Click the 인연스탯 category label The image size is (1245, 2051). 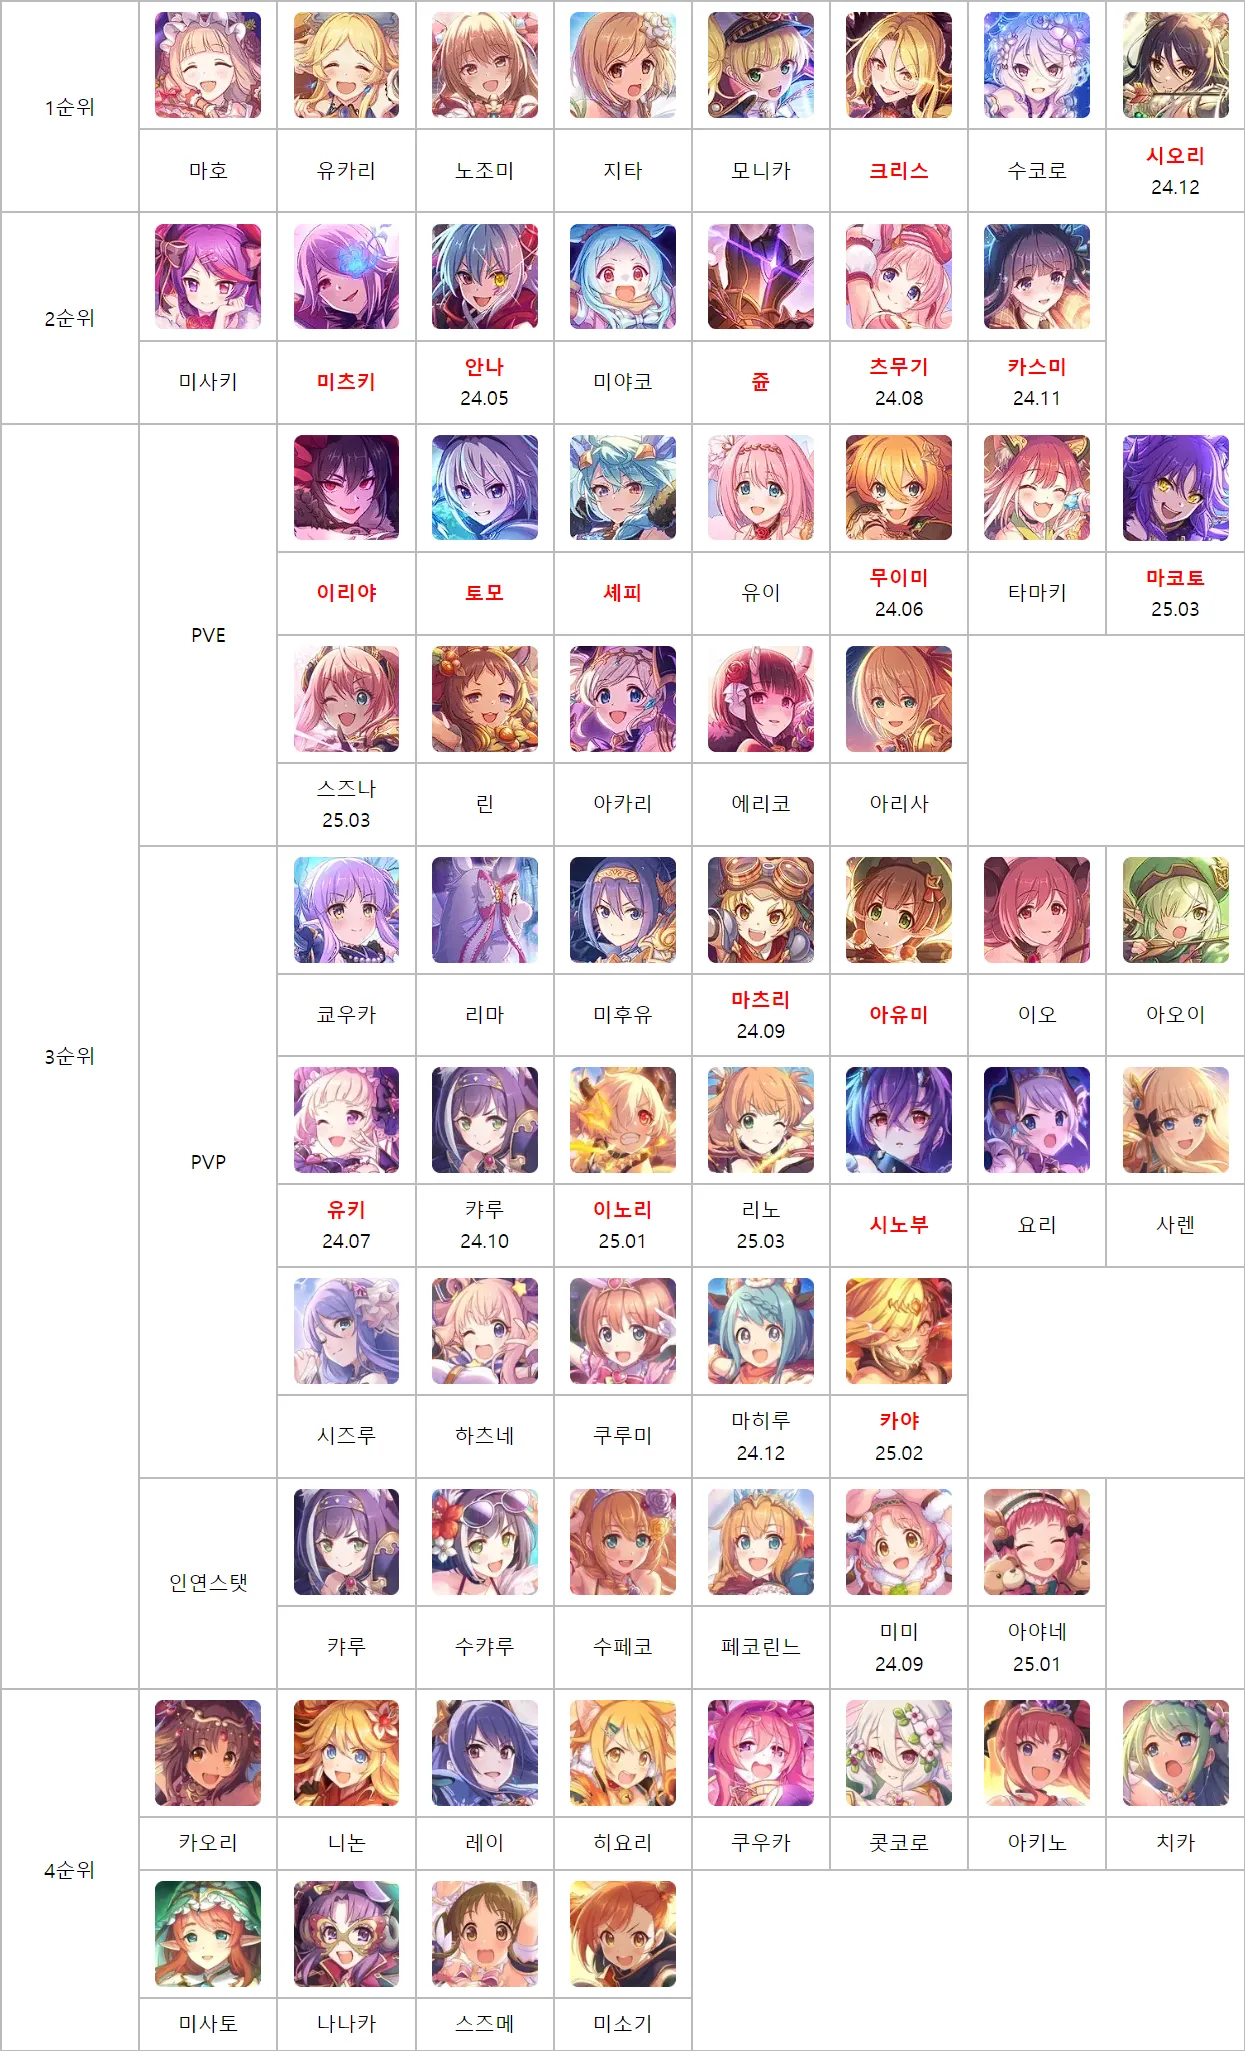click(208, 1583)
